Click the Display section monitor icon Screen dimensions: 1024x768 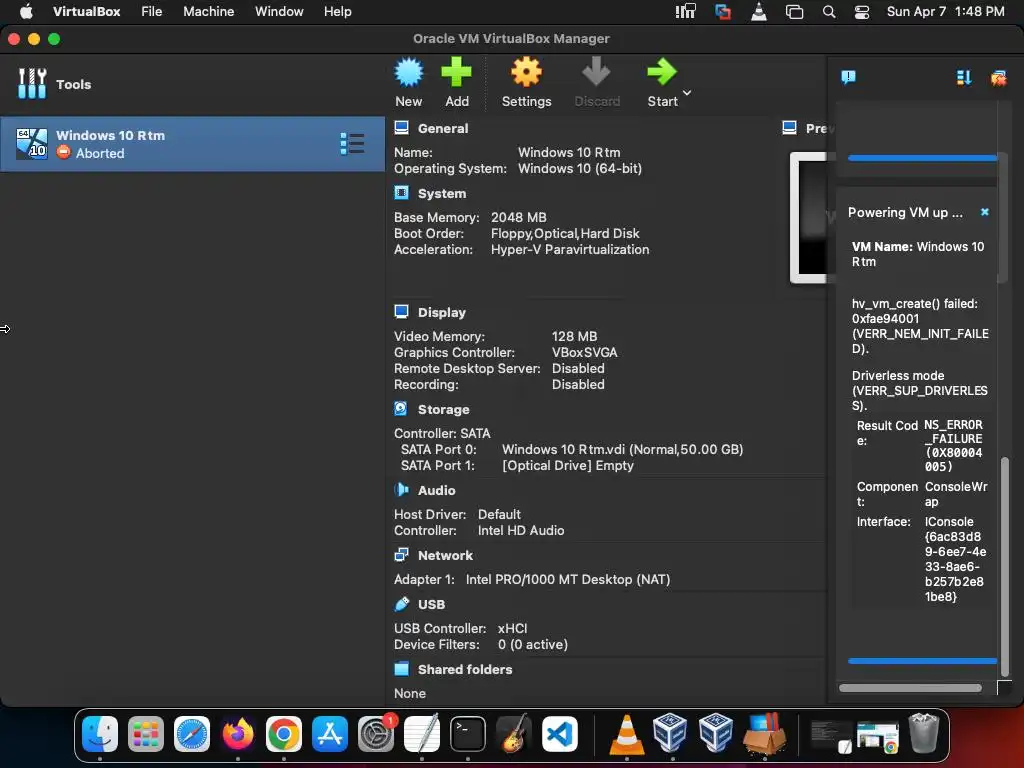402,312
